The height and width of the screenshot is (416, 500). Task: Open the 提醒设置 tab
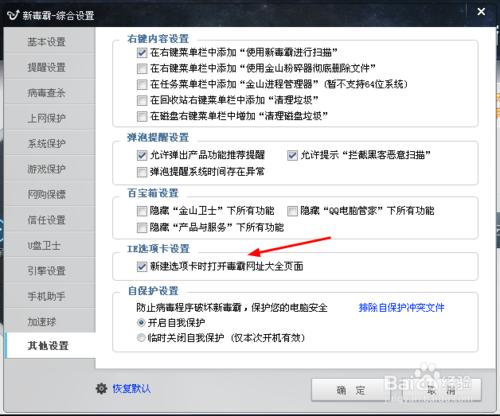pyautogui.click(x=50, y=67)
